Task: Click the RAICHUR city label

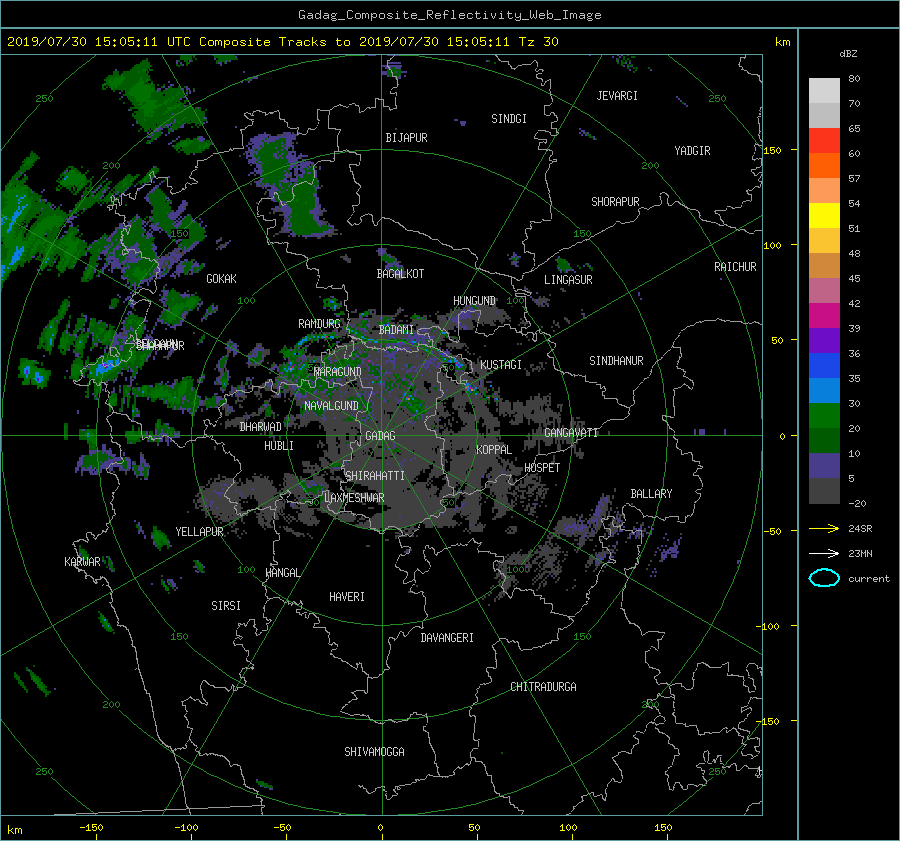Action: coord(735,267)
